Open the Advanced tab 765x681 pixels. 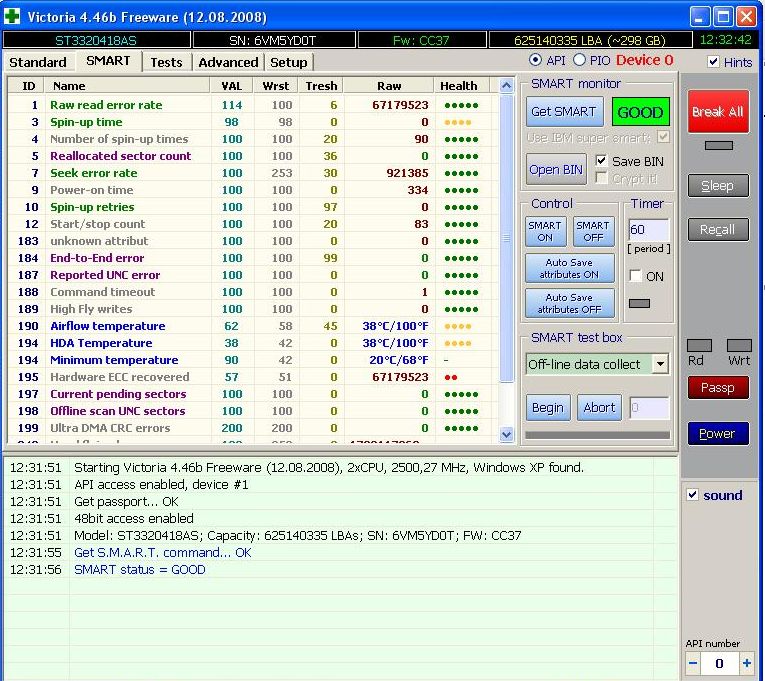[228, 62]
